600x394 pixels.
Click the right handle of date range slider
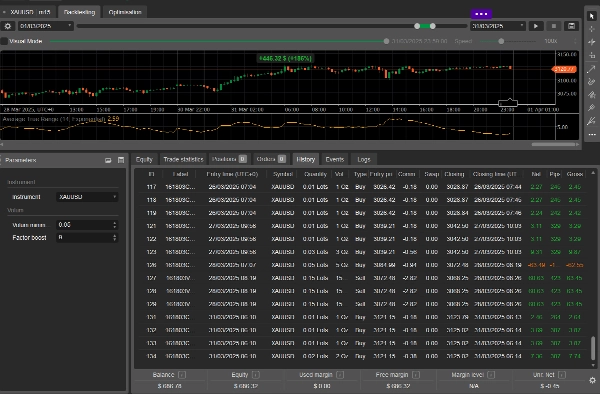pos(432,26)
